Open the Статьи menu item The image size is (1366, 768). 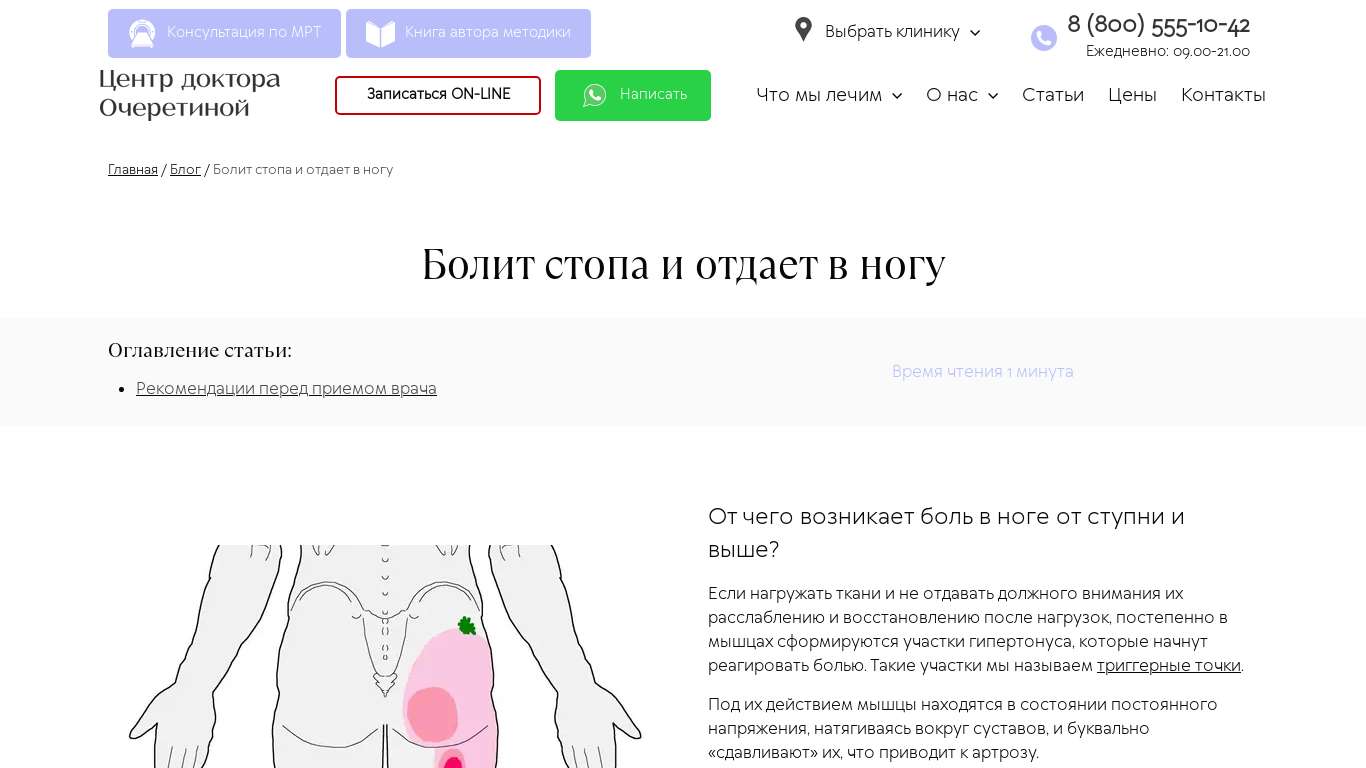[x=1053, y=95]
